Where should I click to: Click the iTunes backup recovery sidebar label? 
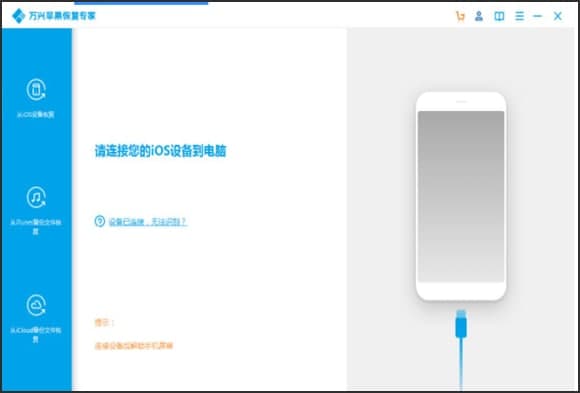tap(36, 227)
